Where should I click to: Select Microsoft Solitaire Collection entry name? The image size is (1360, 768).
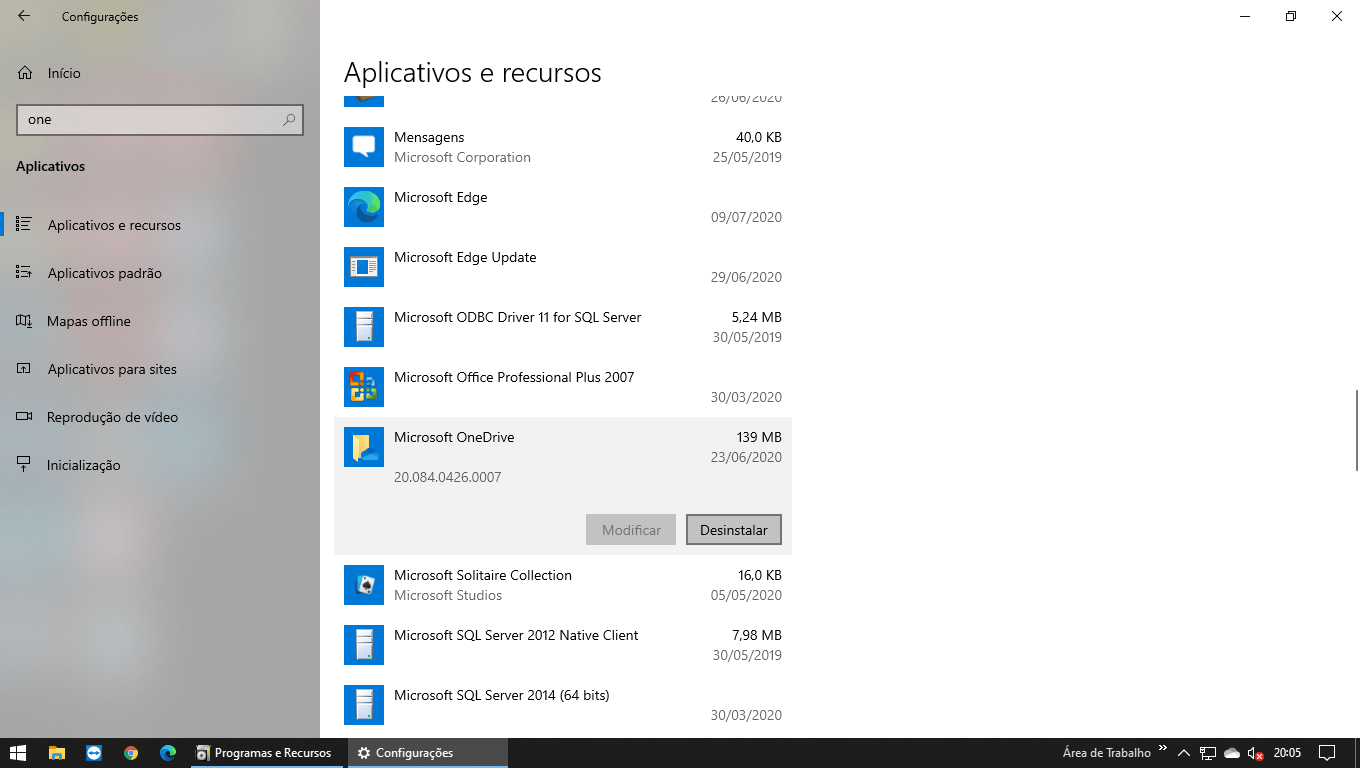[483, 575]
